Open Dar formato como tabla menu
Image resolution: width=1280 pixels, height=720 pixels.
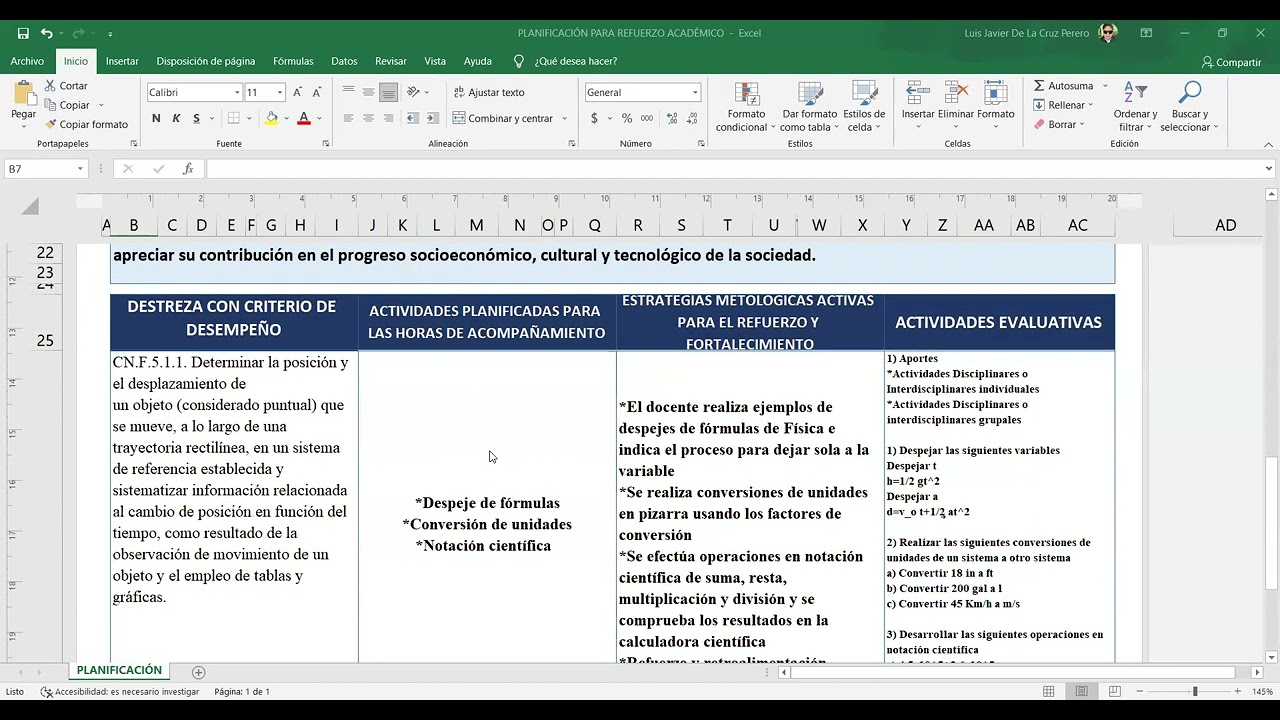coord(809,106)
